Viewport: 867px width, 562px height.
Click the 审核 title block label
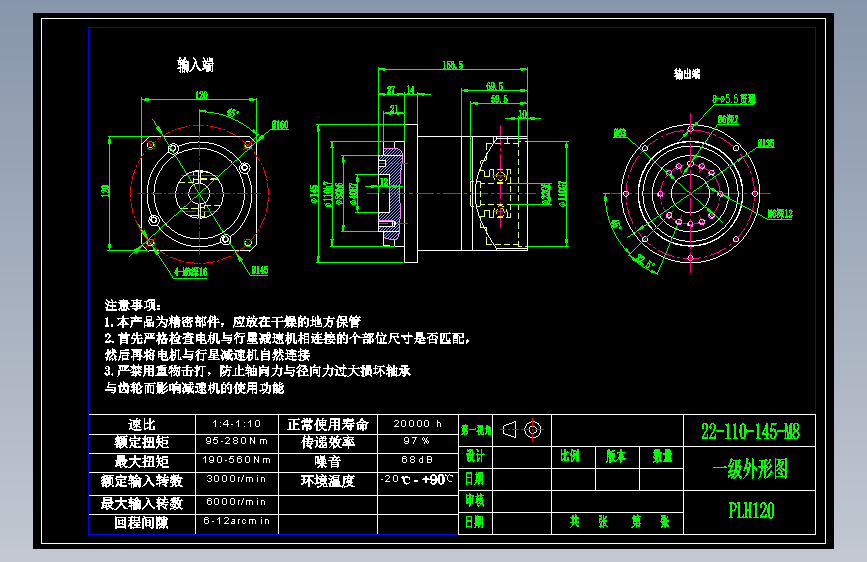475,501
